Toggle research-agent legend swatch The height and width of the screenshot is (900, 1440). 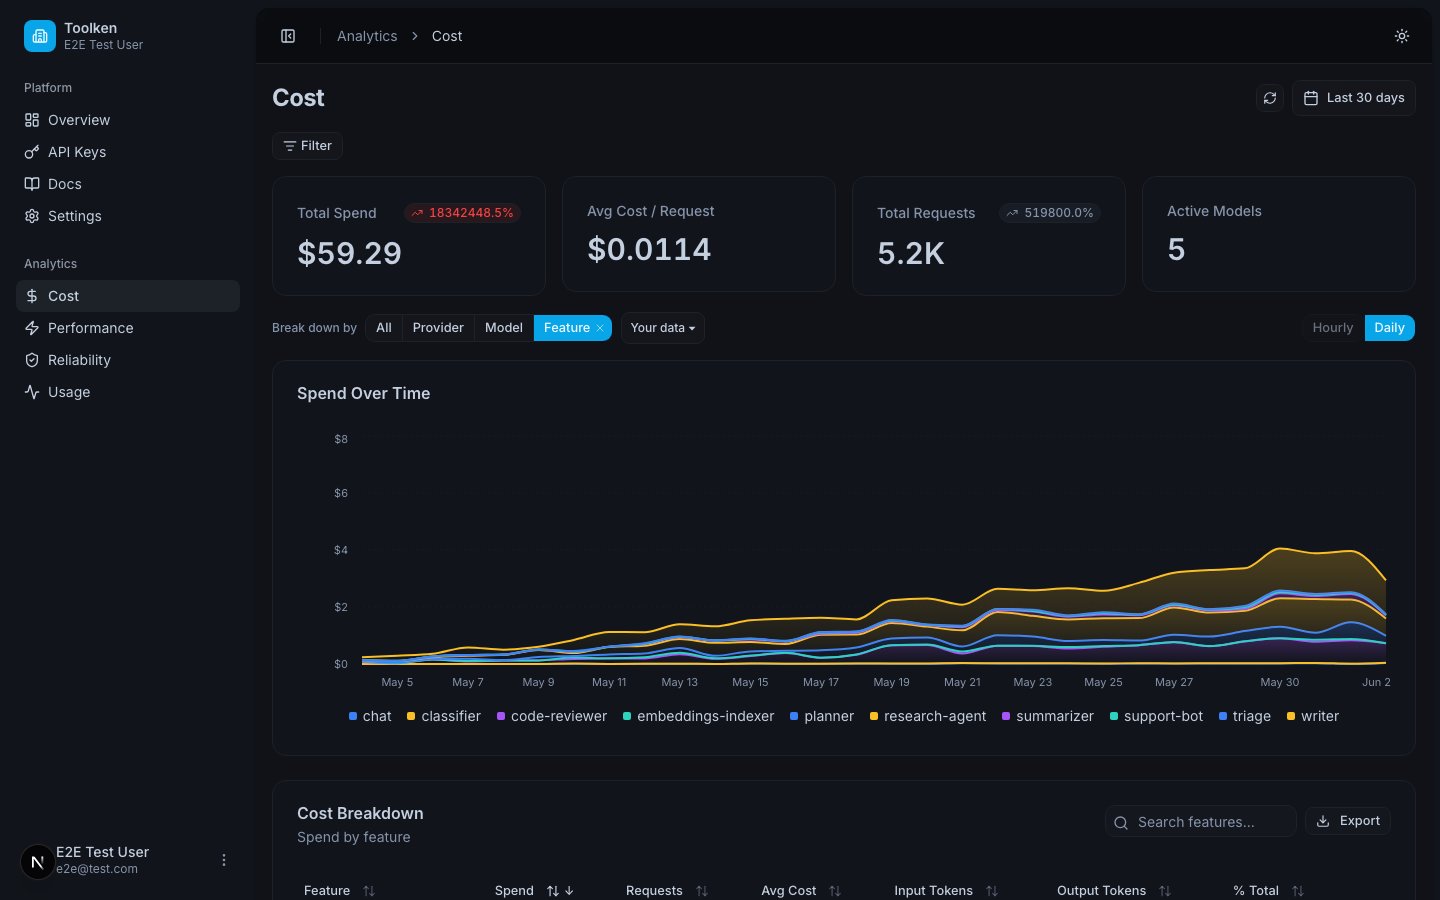(874, 716)
